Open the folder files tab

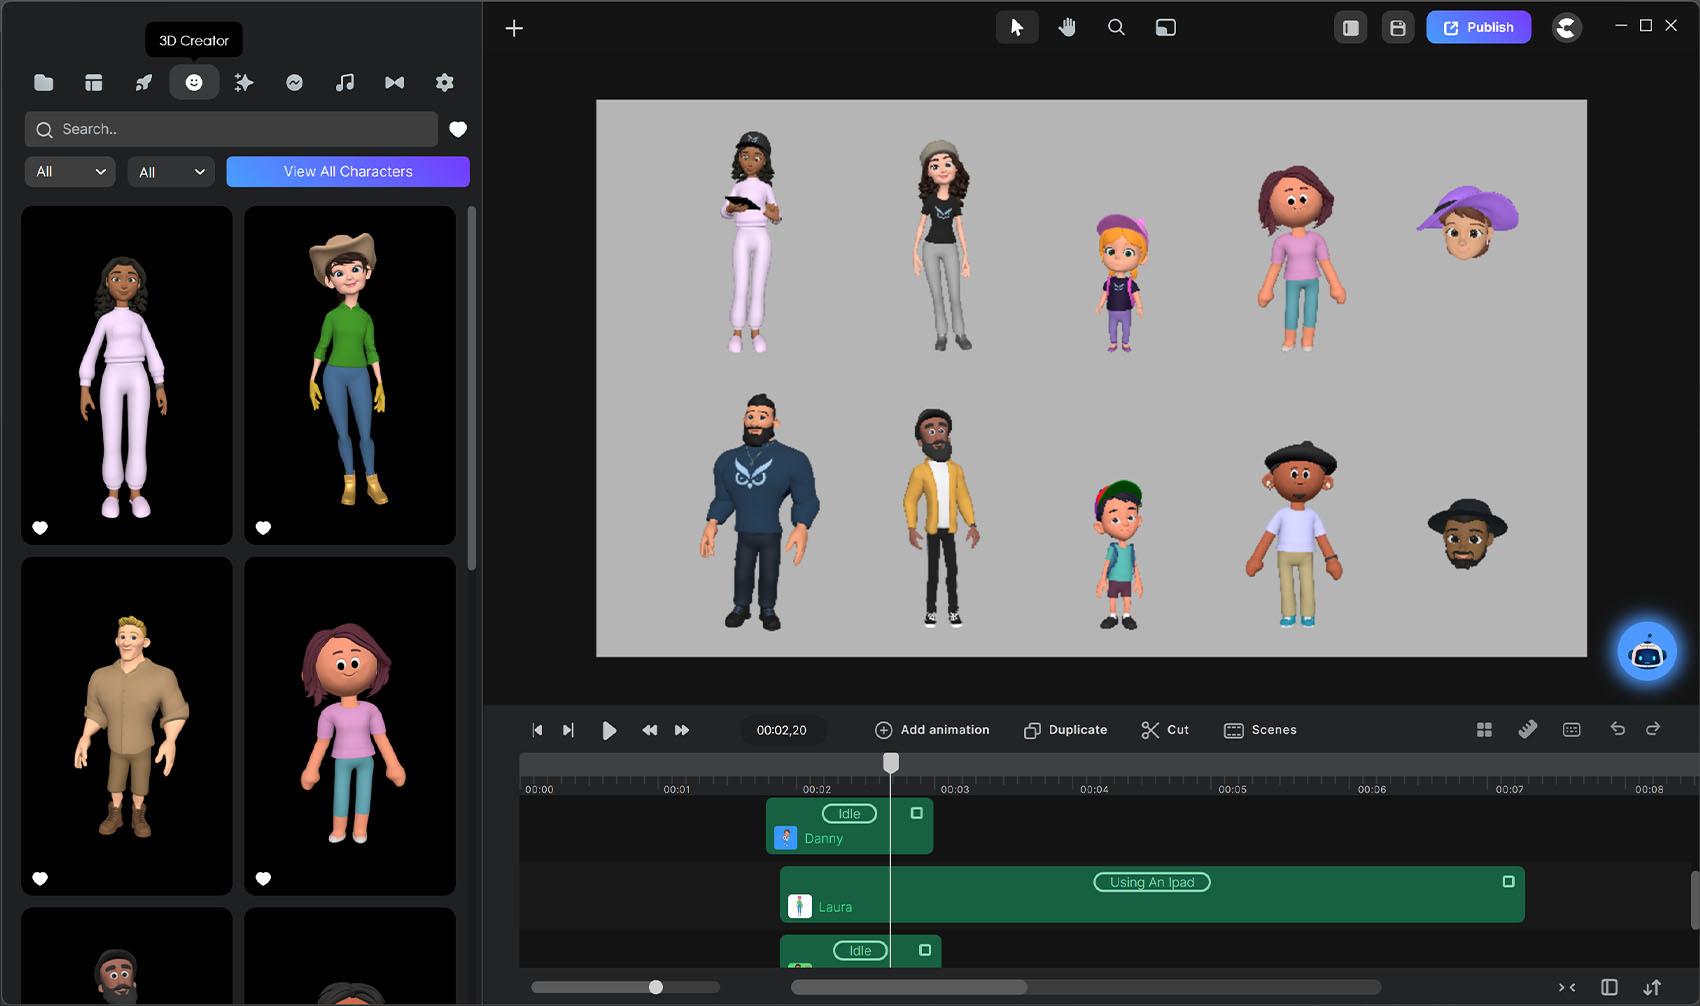point(44,83)
